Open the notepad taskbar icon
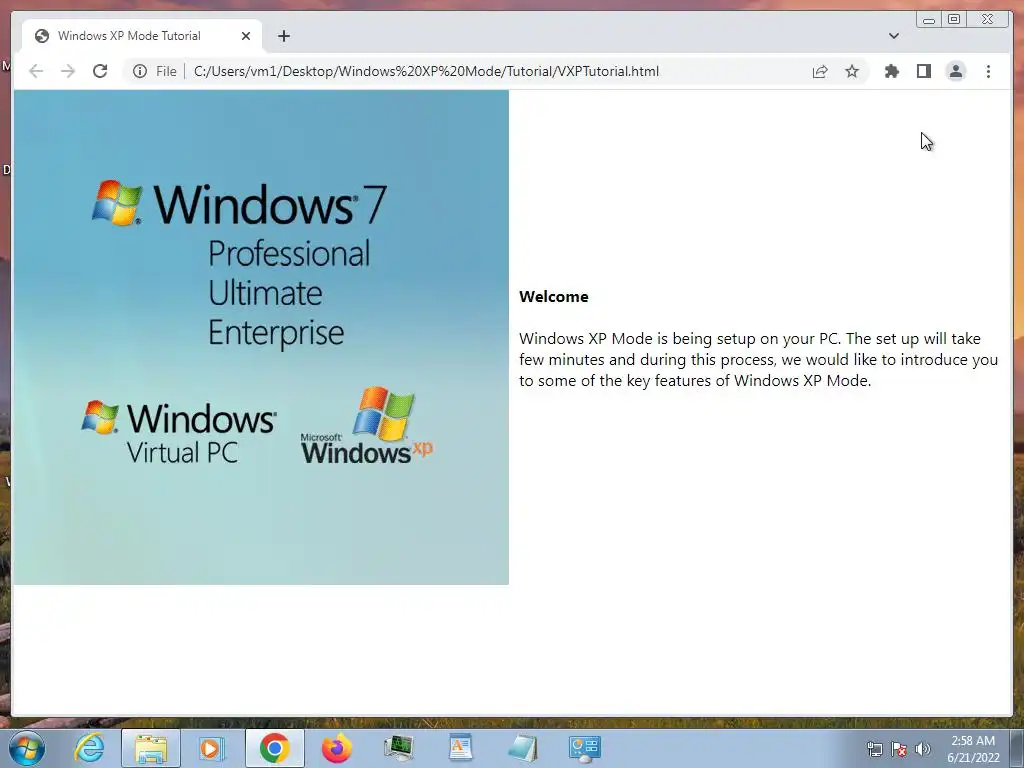The width and height of the screenshot is (1024, 768). 522,748
